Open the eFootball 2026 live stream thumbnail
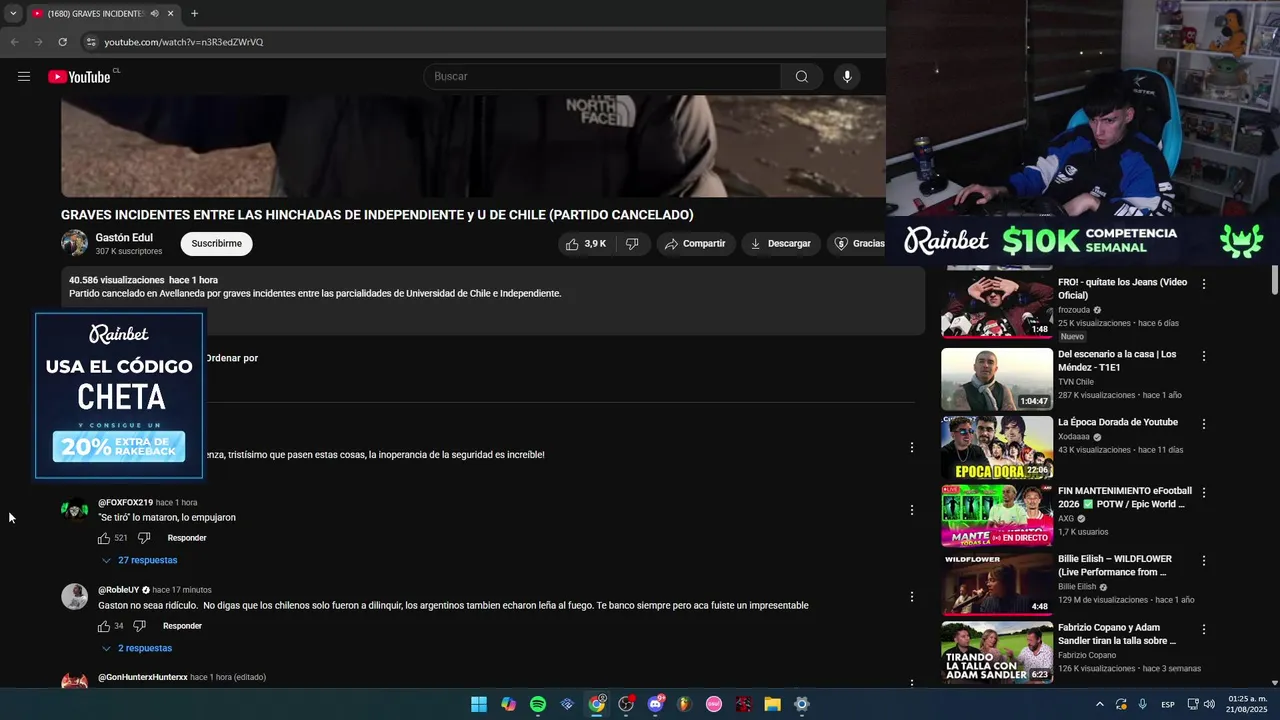 point(996,516)
